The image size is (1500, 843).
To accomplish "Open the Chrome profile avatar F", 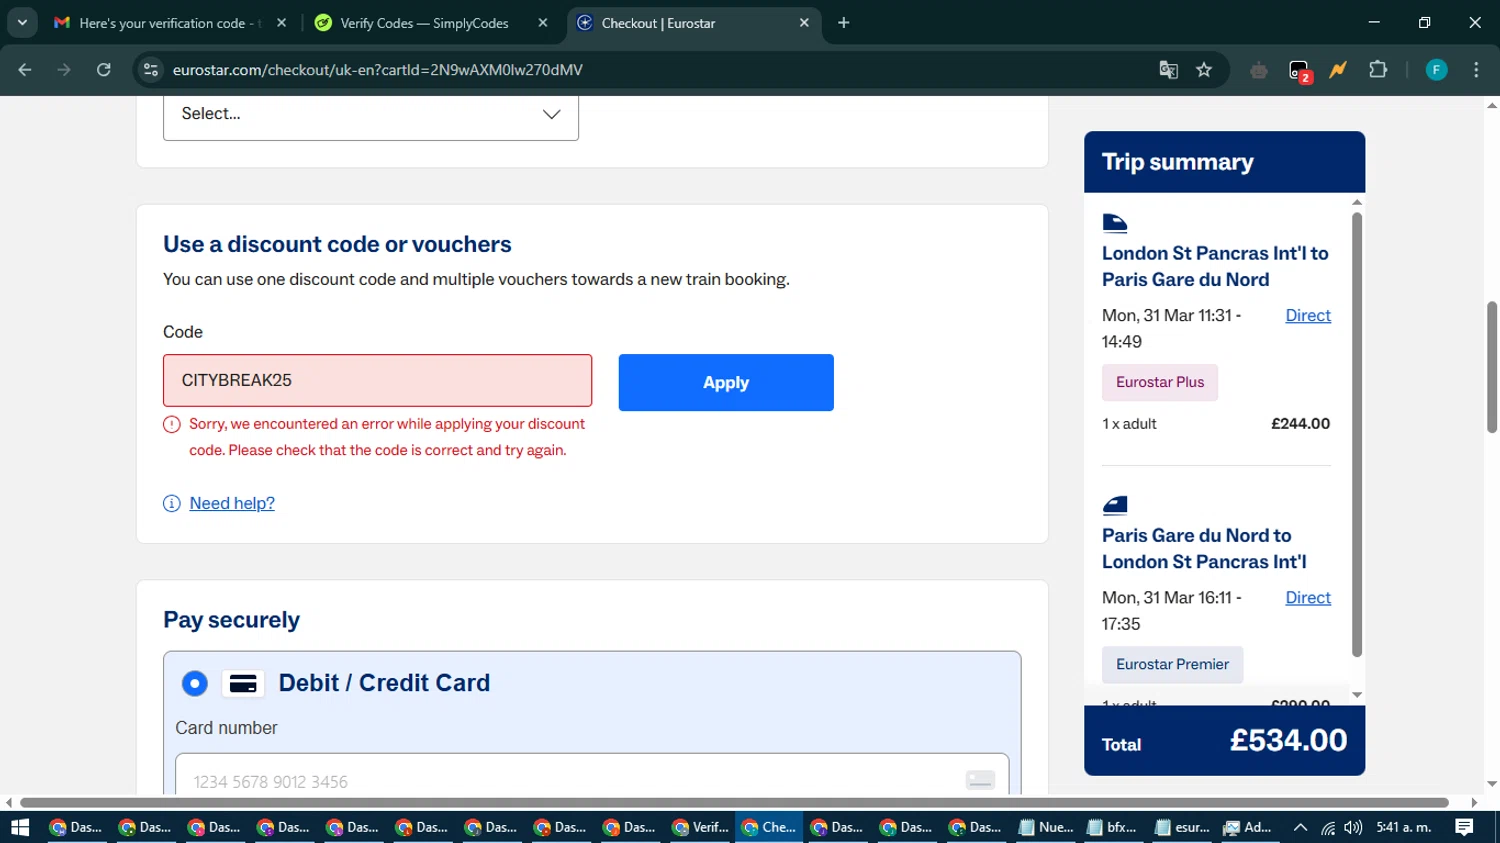I will (1436, 70).
